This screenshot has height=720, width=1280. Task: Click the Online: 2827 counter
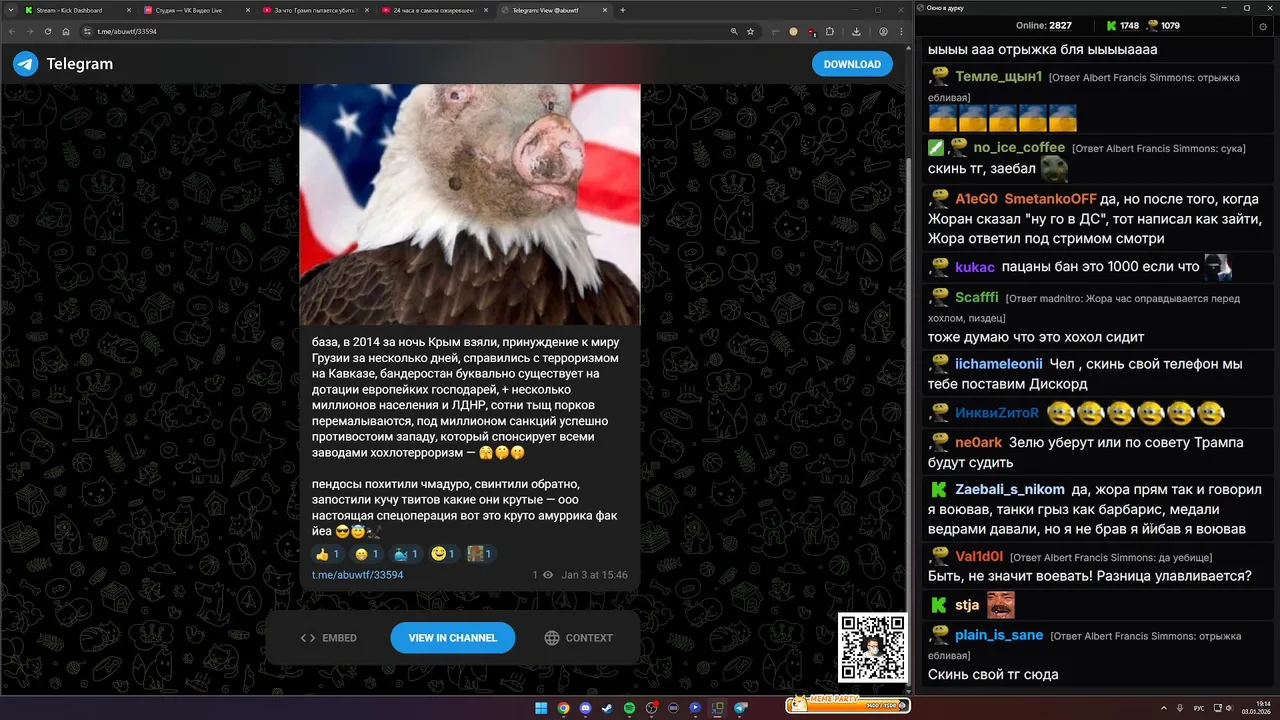click(x=1044, y=25)
